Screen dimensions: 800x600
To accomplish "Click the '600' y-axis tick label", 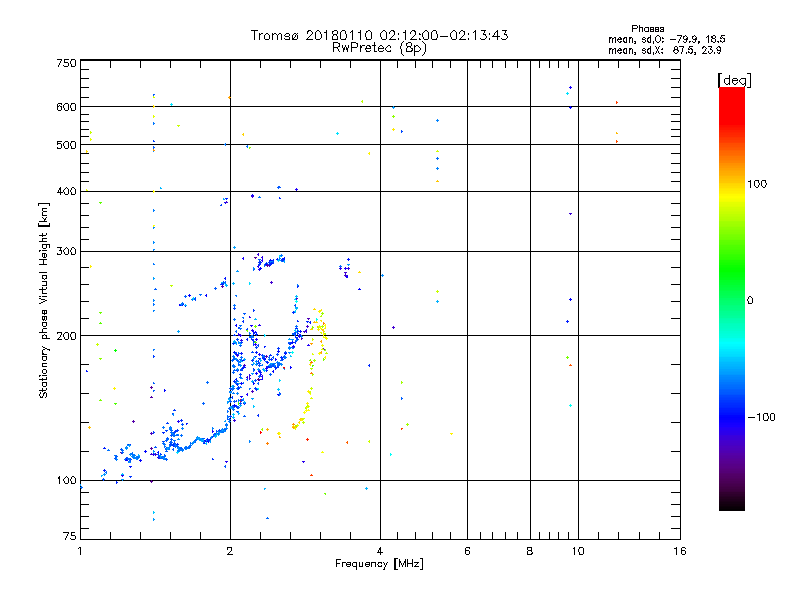I will pyautogui.click(x=66, y=107).
